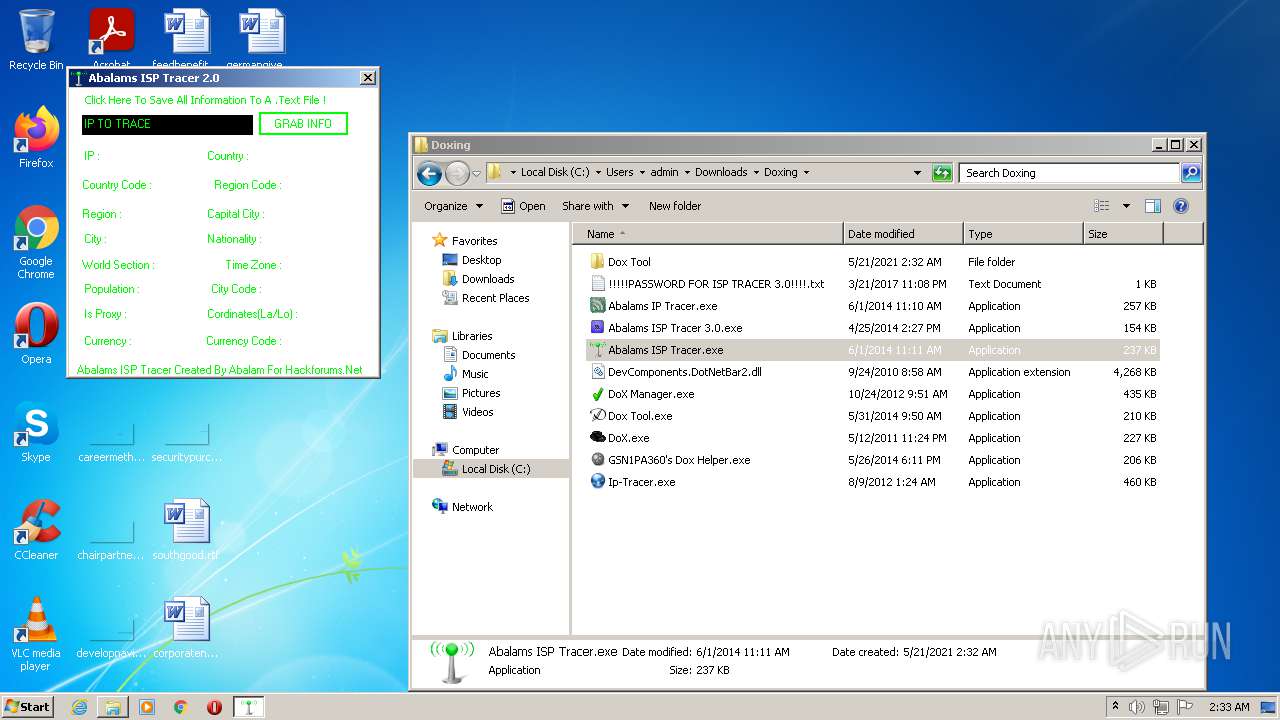Open Windows Explorer taskbar icon

(x=113, y=707)
